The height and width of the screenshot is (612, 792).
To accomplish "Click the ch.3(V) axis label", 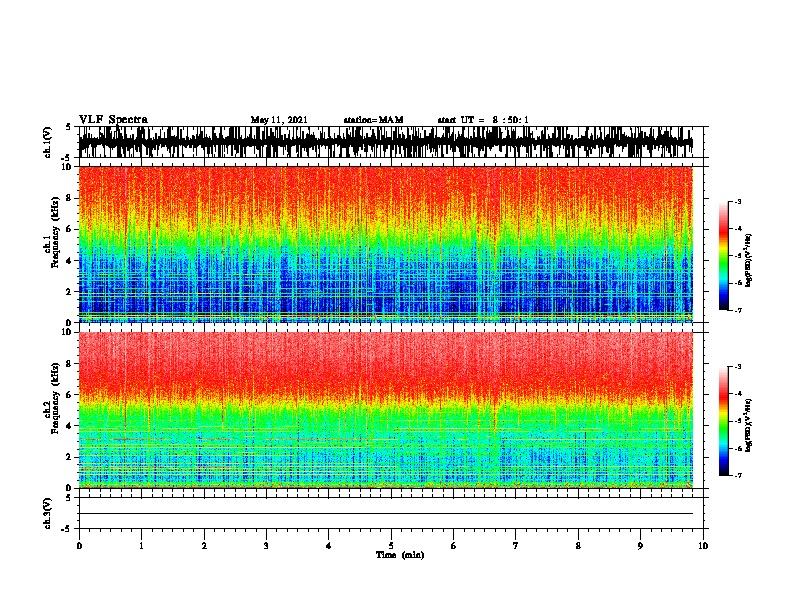I will pyautogui.click(x=48, y=513).
